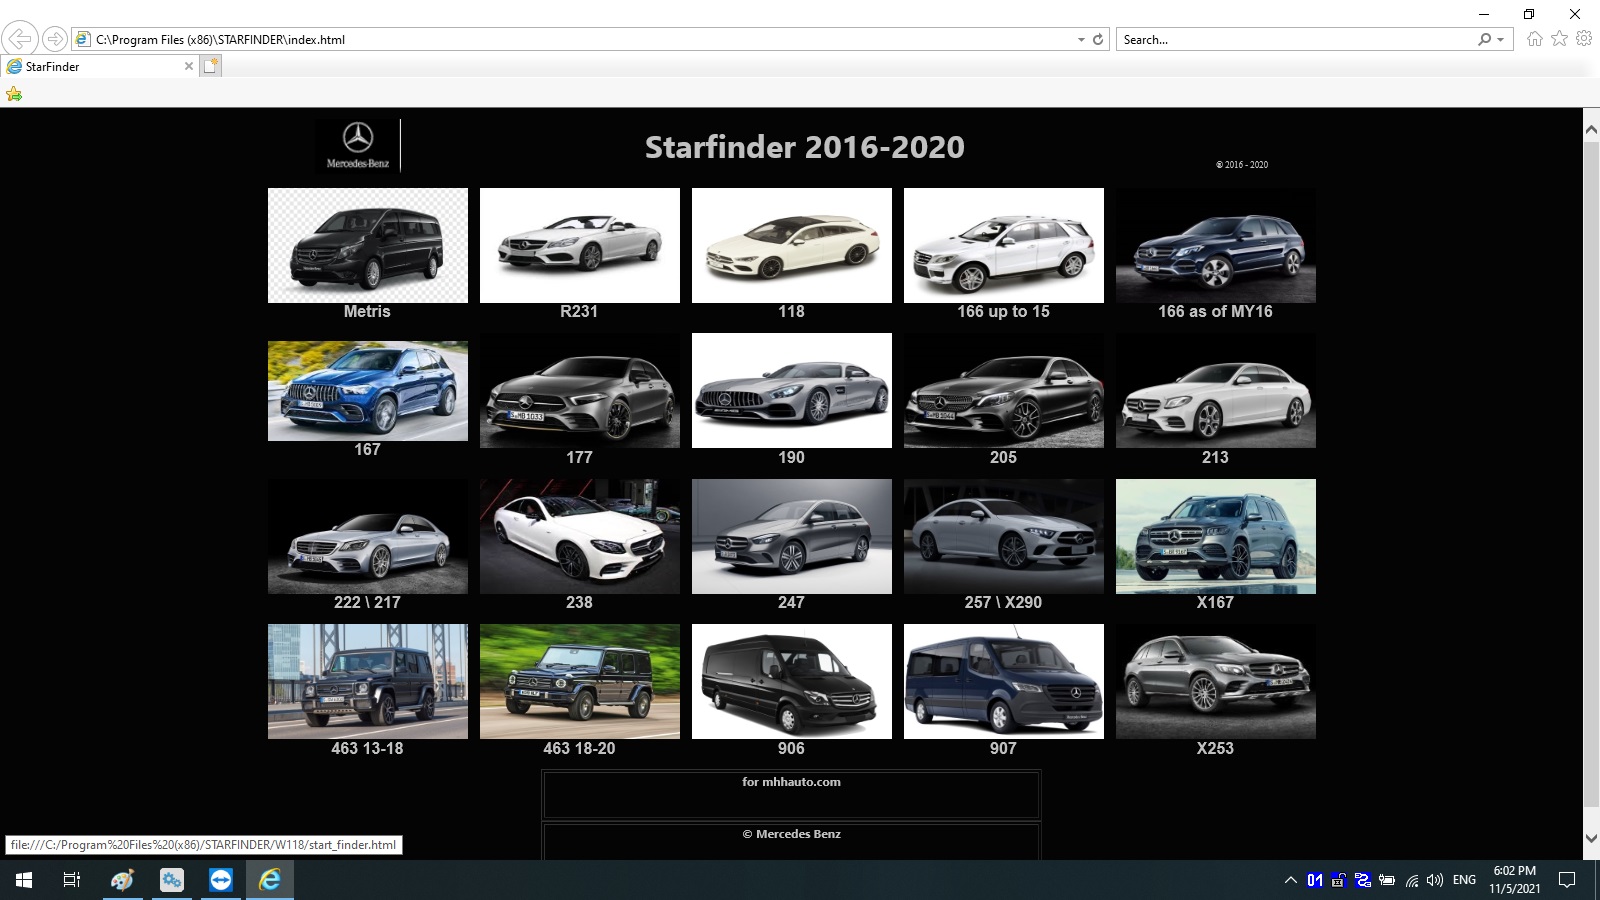Click the Mercedes-Benz logo
The image size is (1600, 900).
(358, 146)
